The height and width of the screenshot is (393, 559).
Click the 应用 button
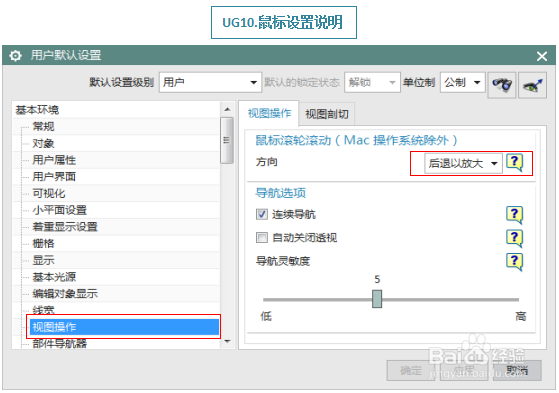(x=464, y=371)
